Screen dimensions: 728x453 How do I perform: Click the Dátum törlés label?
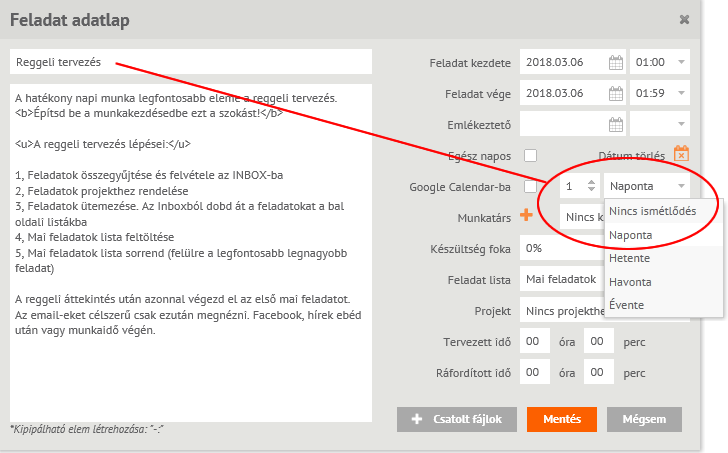tap(631, 155)
